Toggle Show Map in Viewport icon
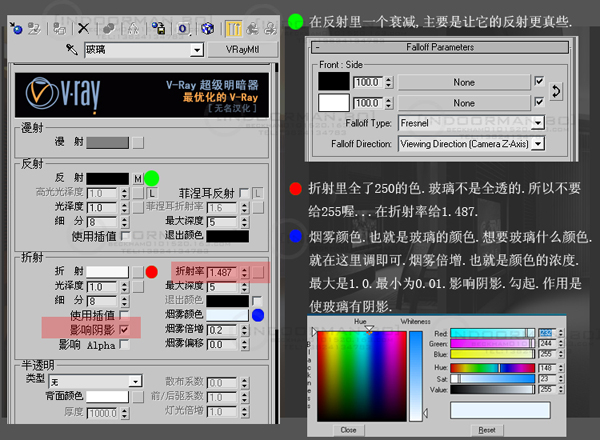 click(208, 28)
